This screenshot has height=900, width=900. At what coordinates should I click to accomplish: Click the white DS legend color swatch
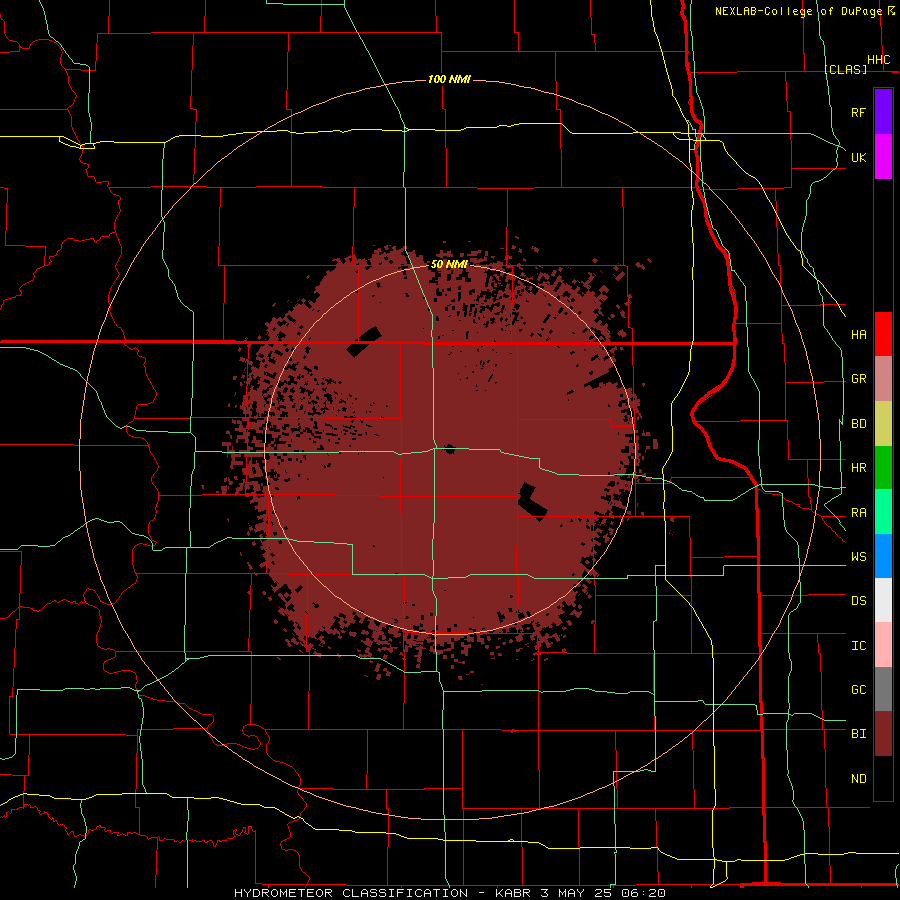[x=883, y=600]
